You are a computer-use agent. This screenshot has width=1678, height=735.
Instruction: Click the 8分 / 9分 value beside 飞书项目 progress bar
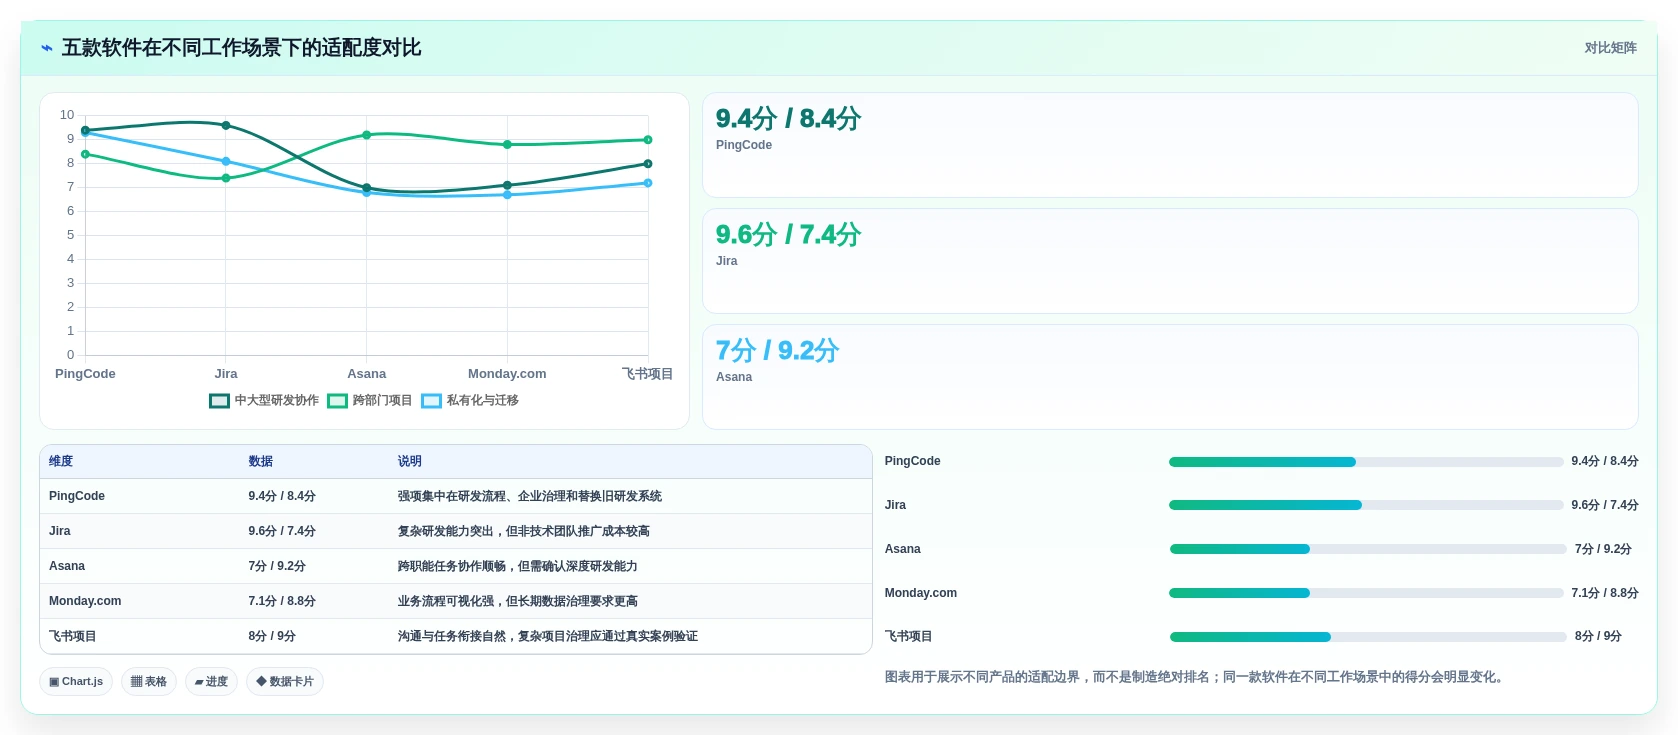point(1598,636)
